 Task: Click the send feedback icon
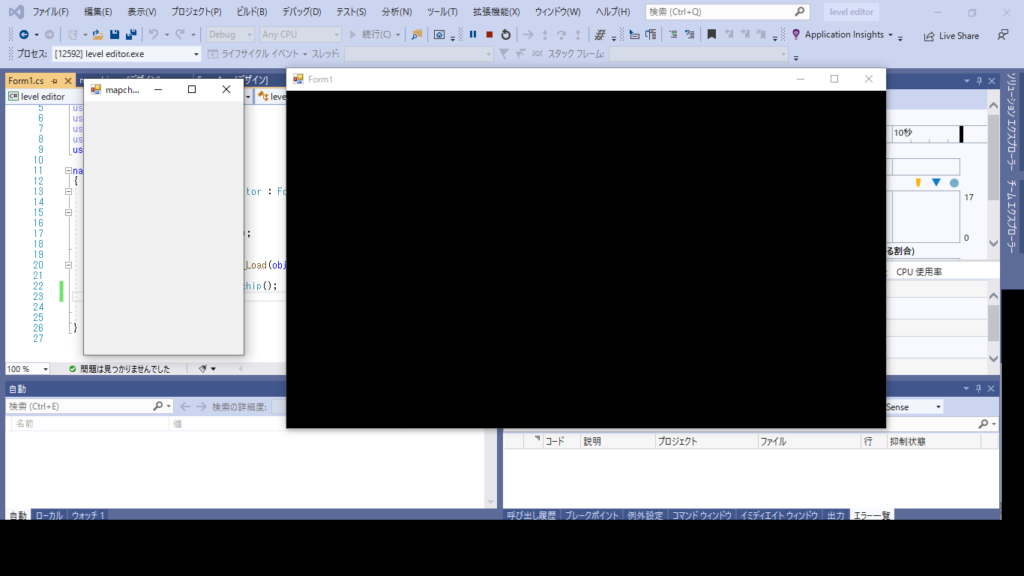point(1003,35)
